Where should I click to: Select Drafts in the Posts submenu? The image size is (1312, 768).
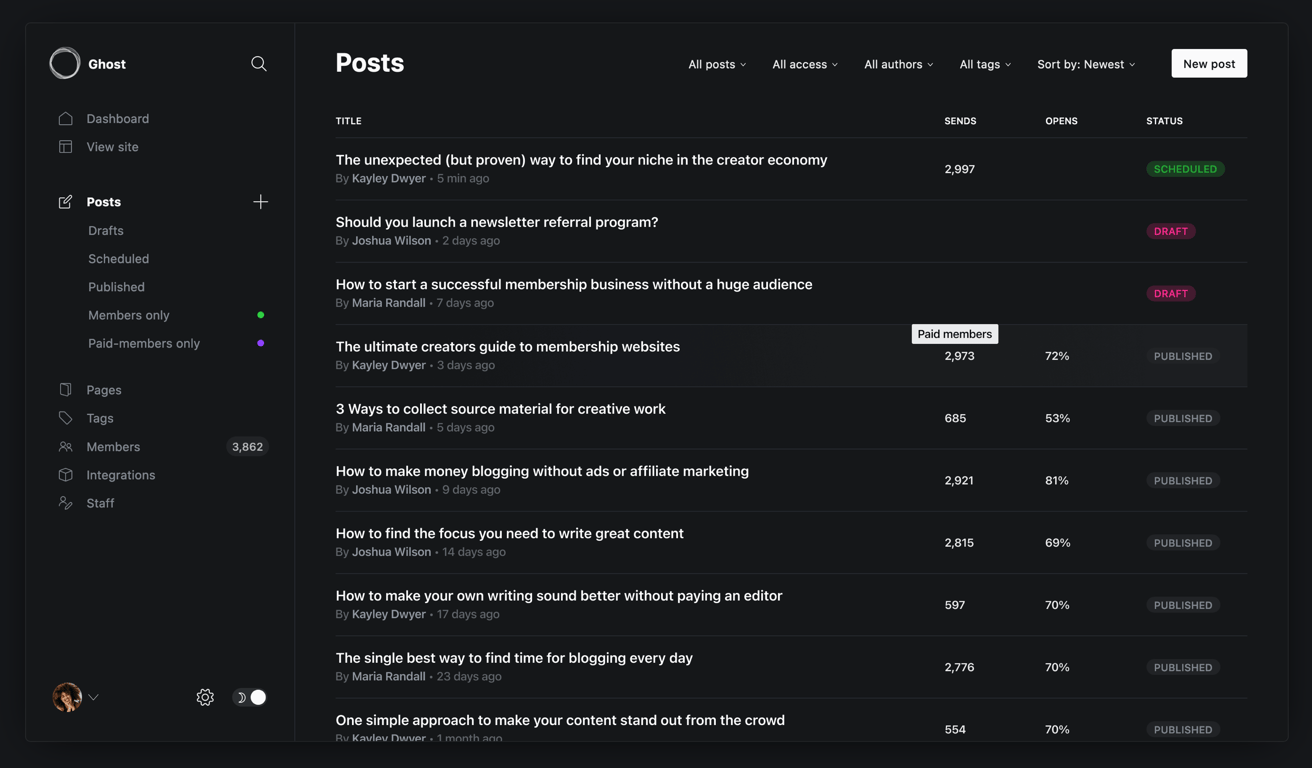pyautogui.click(x=106, y=230)
